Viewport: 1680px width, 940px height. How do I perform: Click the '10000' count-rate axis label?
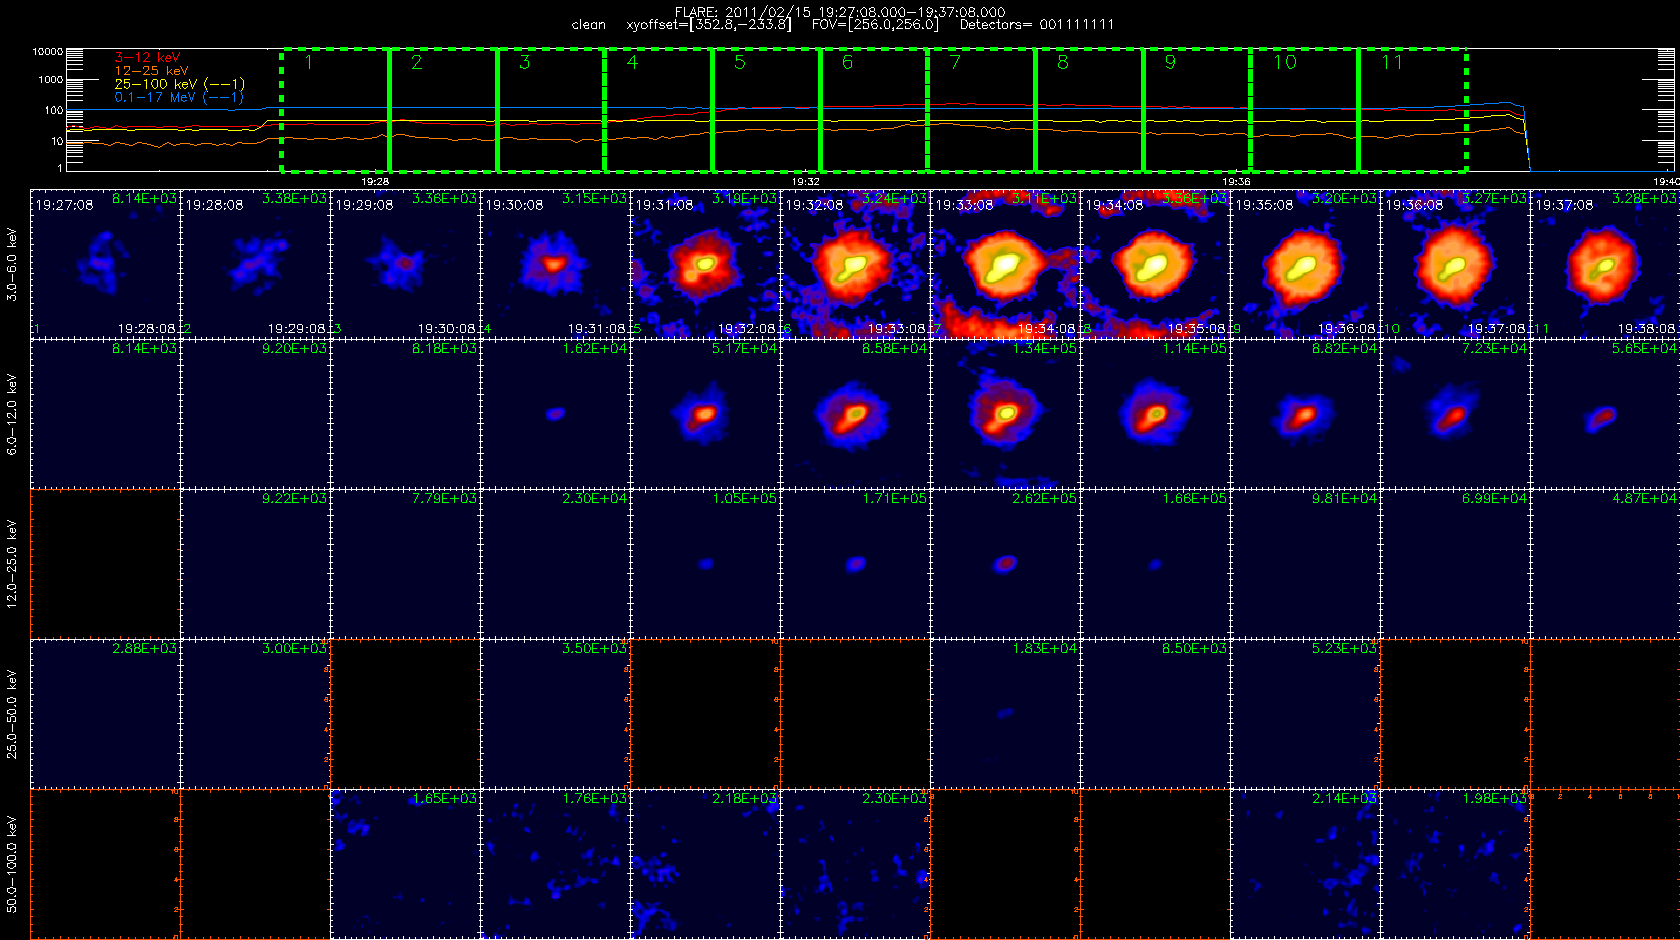(47, 52)
